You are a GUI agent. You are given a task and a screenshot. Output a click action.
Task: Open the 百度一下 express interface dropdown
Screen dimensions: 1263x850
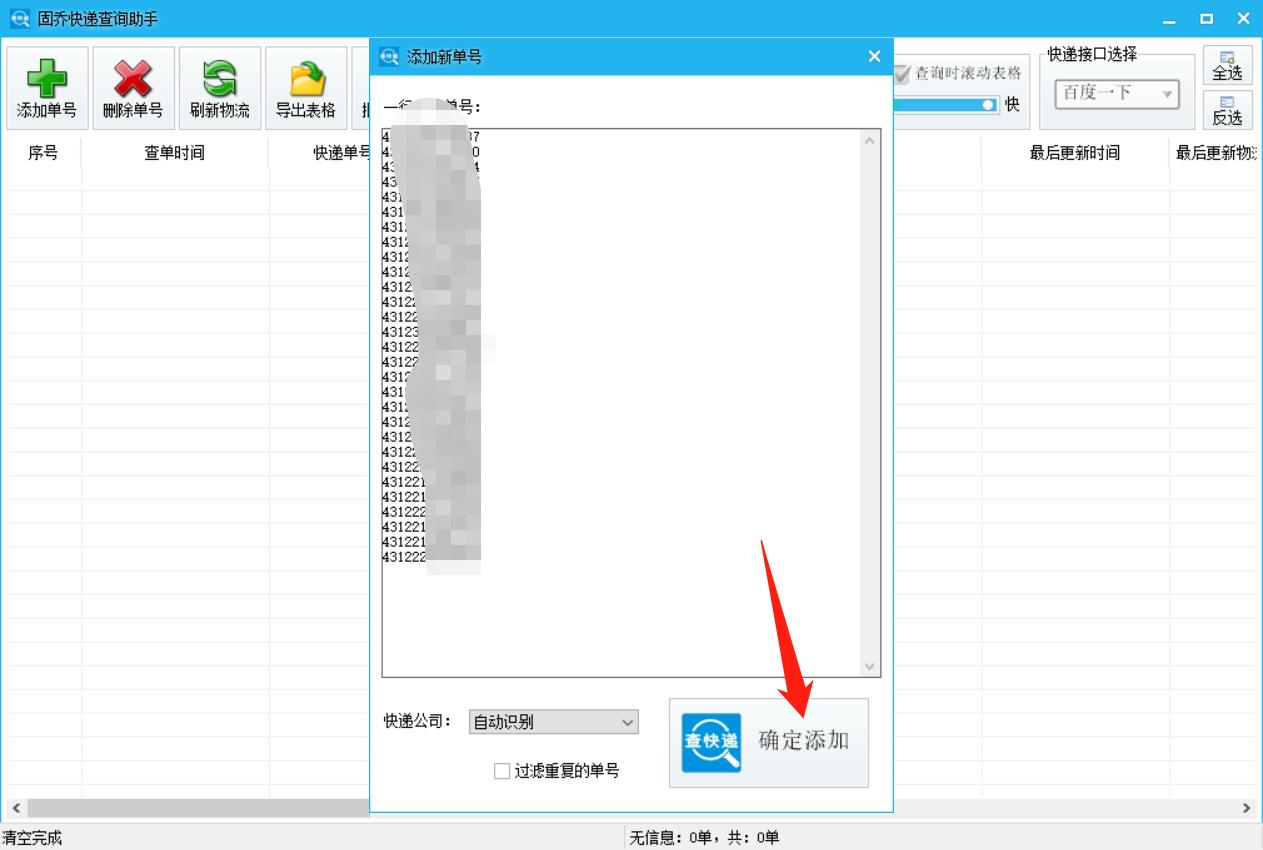(1117, 92)
